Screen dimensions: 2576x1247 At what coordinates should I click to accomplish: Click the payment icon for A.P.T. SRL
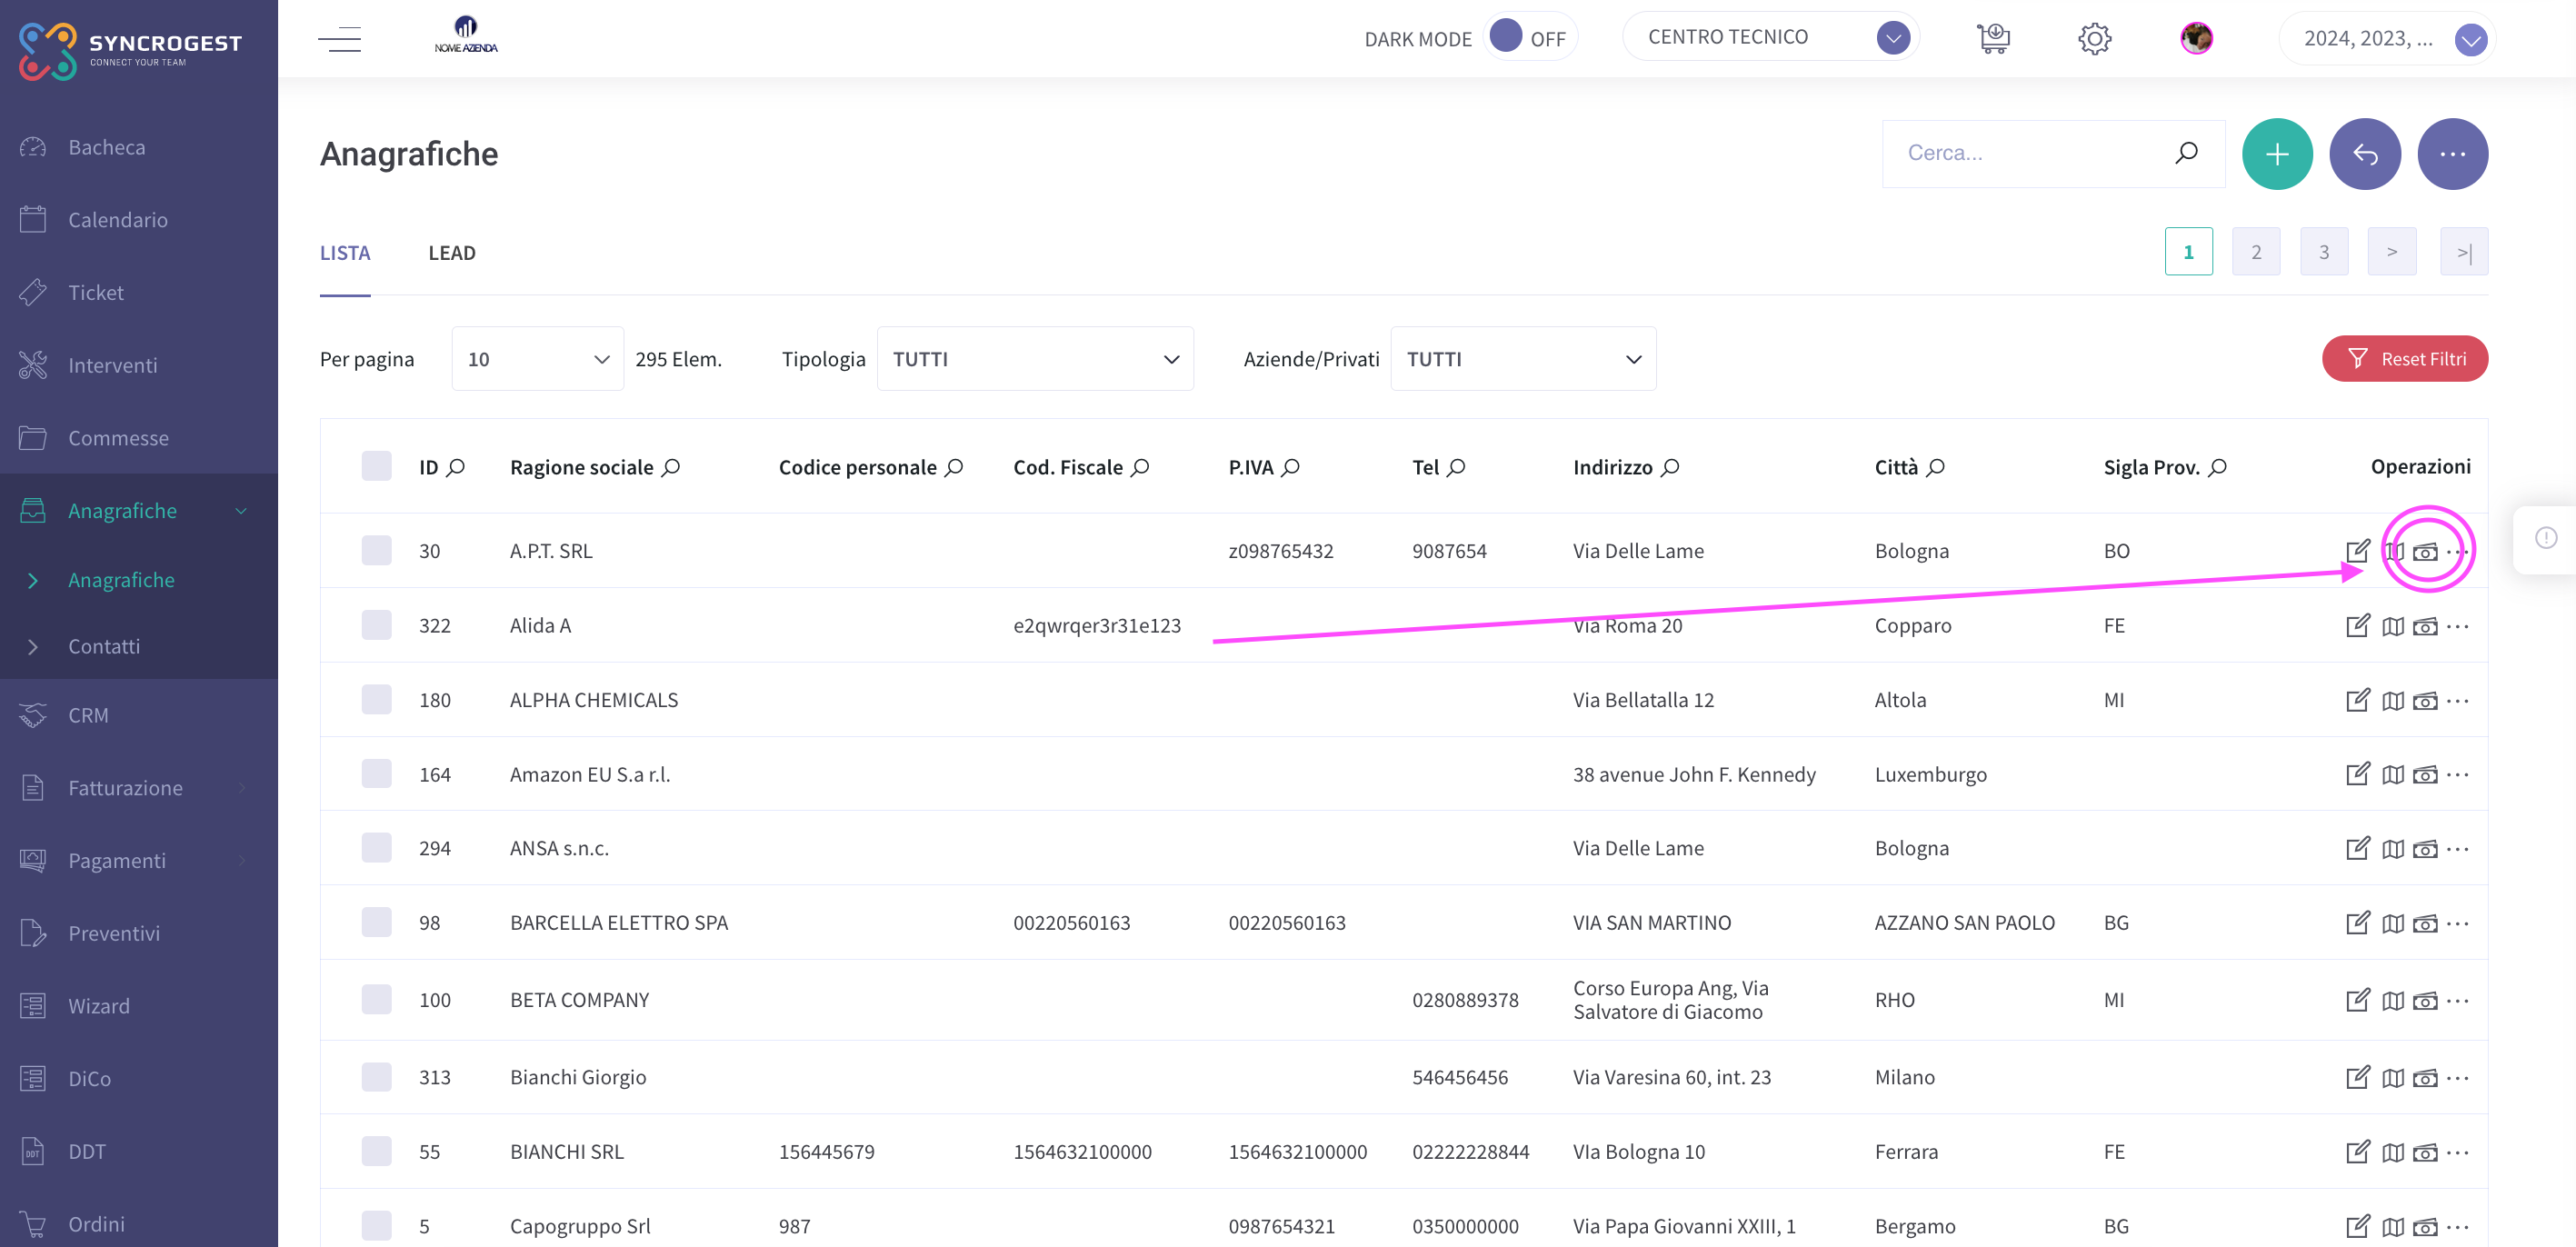click(2425, 552)
